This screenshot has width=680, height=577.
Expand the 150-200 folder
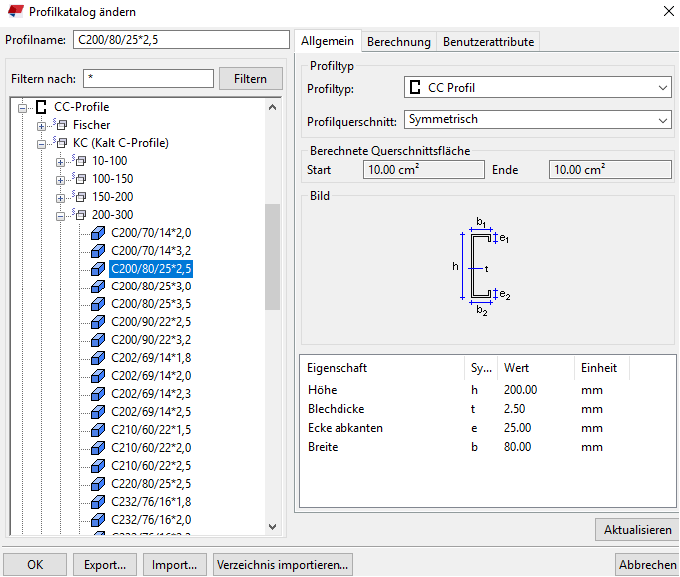coord(60,198)
